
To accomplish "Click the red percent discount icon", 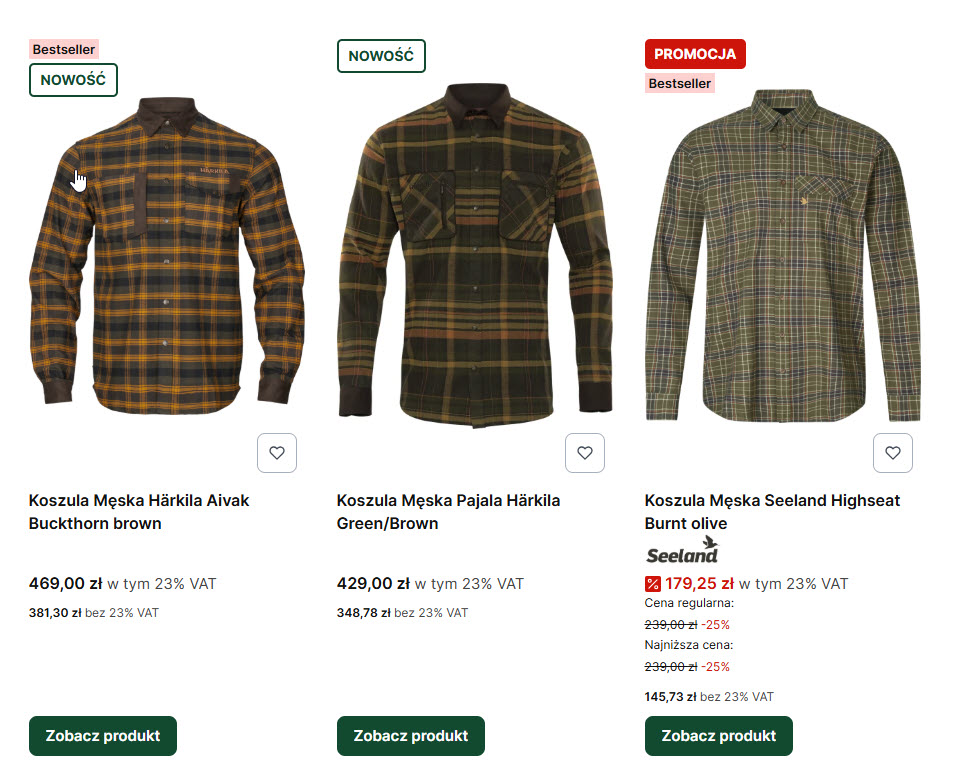I will 653,583.
